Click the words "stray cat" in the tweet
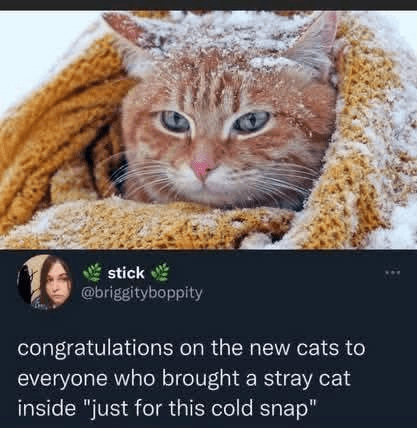 tap(307, 379)
